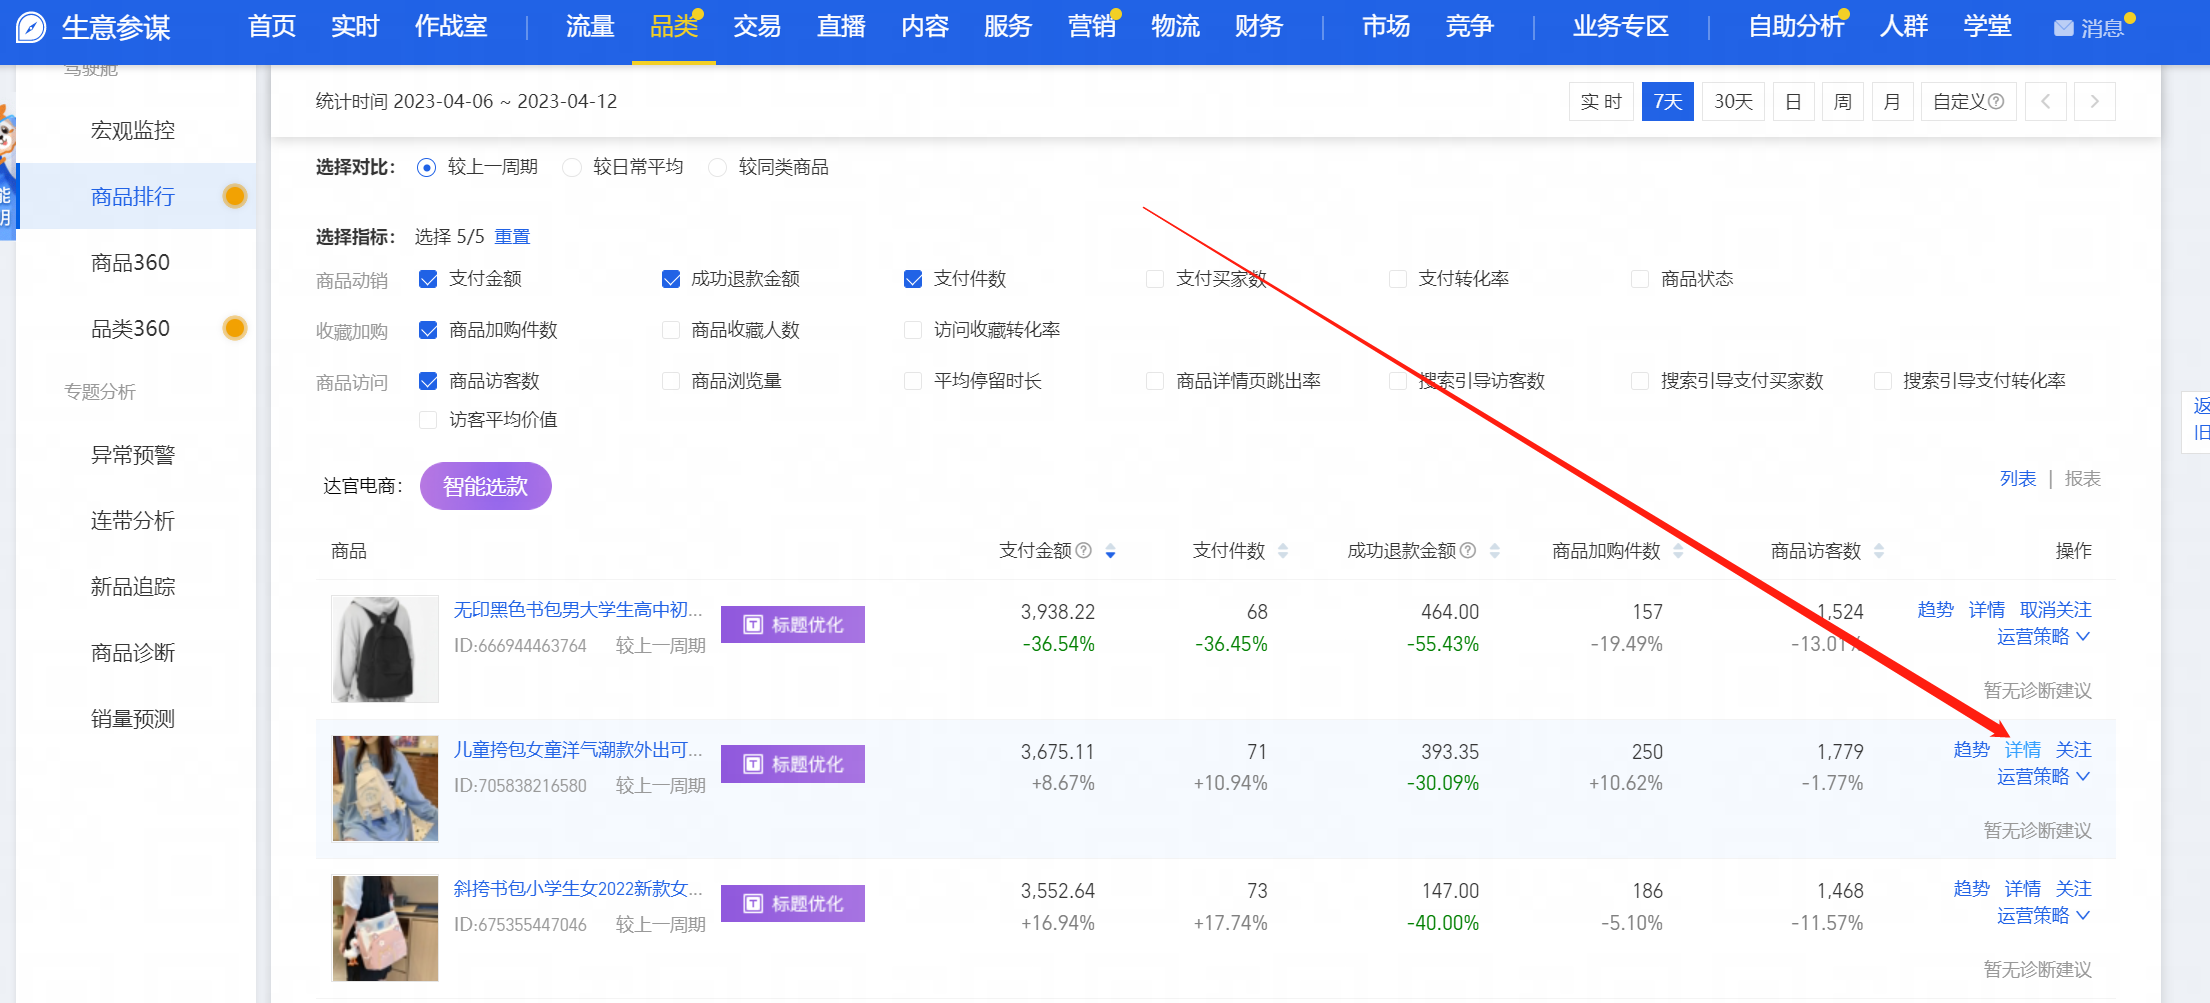Click help icon beside 支付金额 column header
This screenshot has height=1003, width=2210.
pyautogui.click(x=1083, y=550)
